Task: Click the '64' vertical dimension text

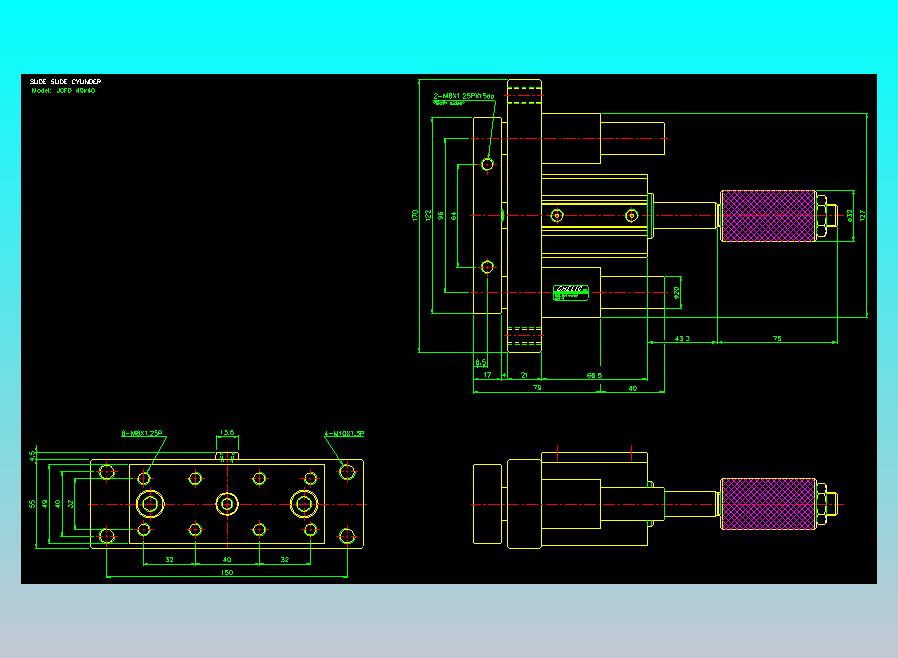Action: pyautogui.click(x=454, y=215)
